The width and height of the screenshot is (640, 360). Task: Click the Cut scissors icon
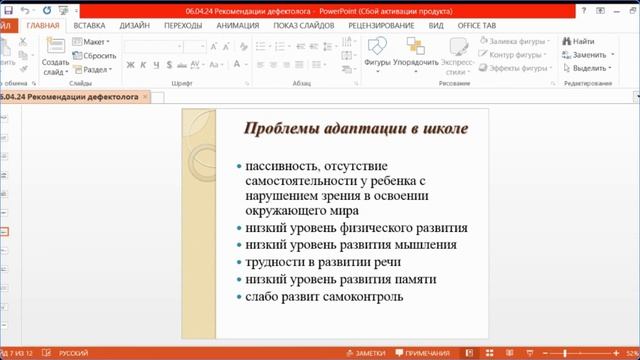(x=23, y=42)
